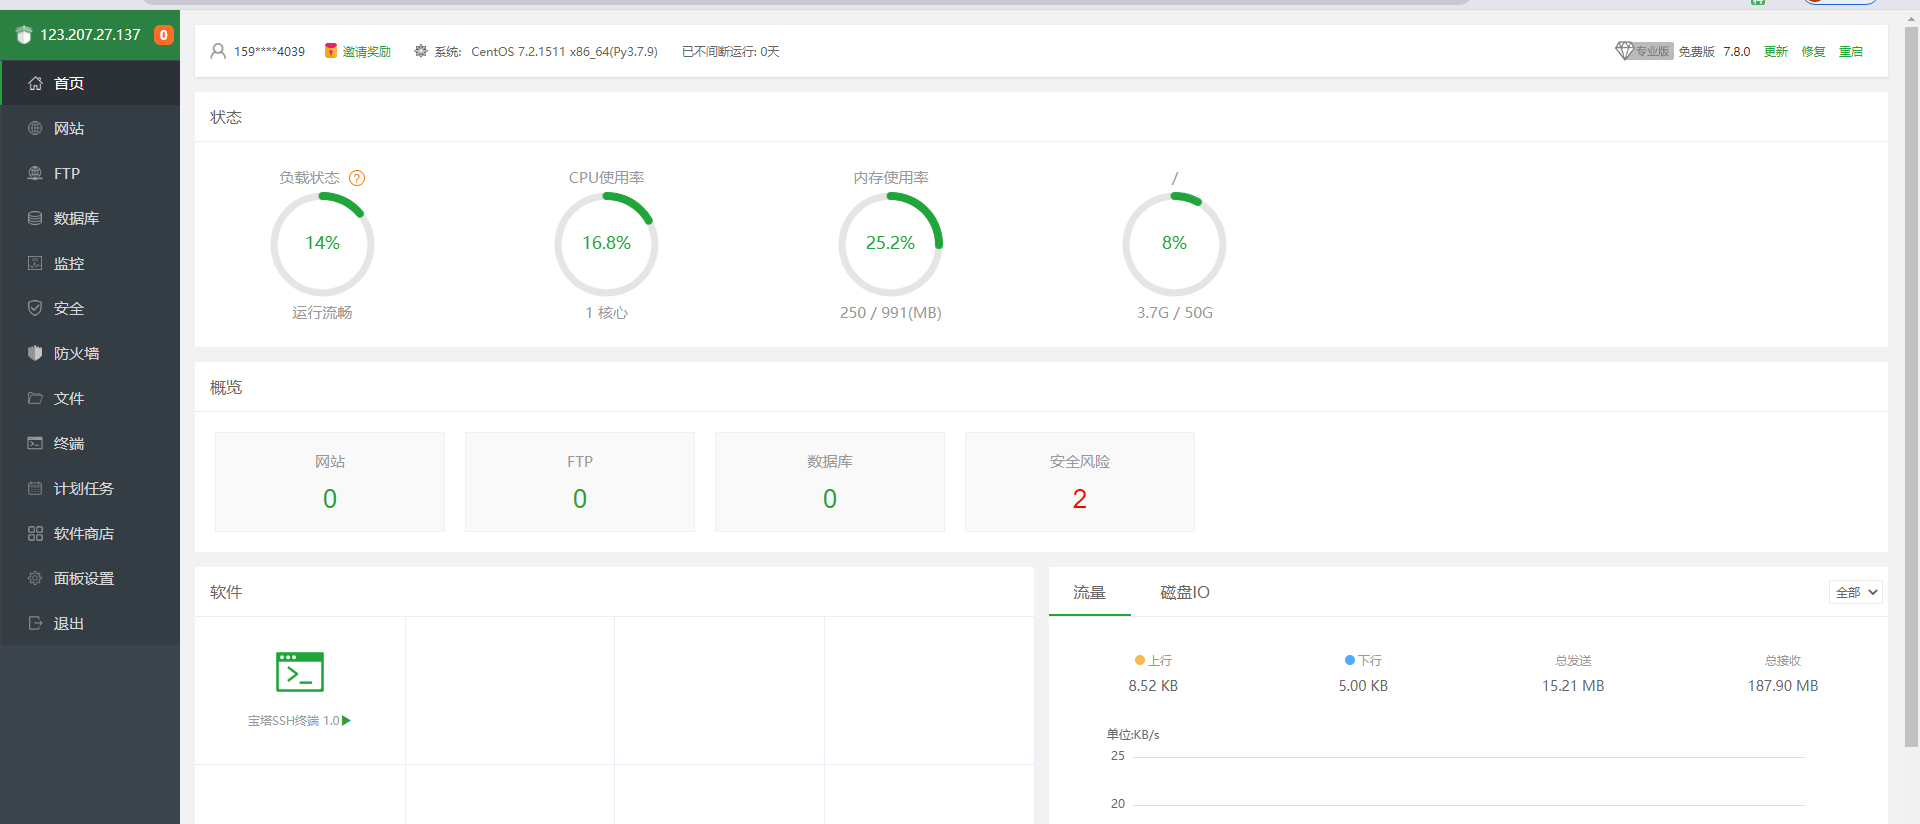Viewport: 1920px width, 824px height.
Task: Click the monitor icon beside 监控
Action: click(x=35, y=263)
